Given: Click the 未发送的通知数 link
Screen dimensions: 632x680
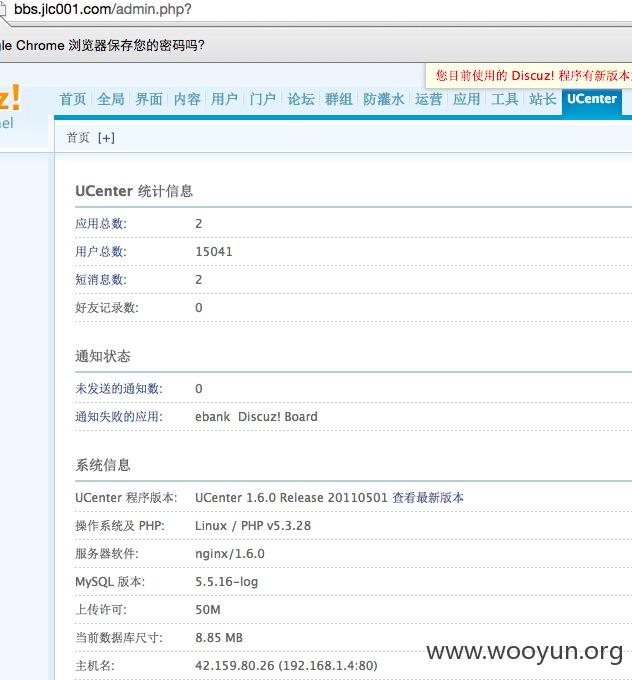Looking at the screenshot, I should (119, 389).
